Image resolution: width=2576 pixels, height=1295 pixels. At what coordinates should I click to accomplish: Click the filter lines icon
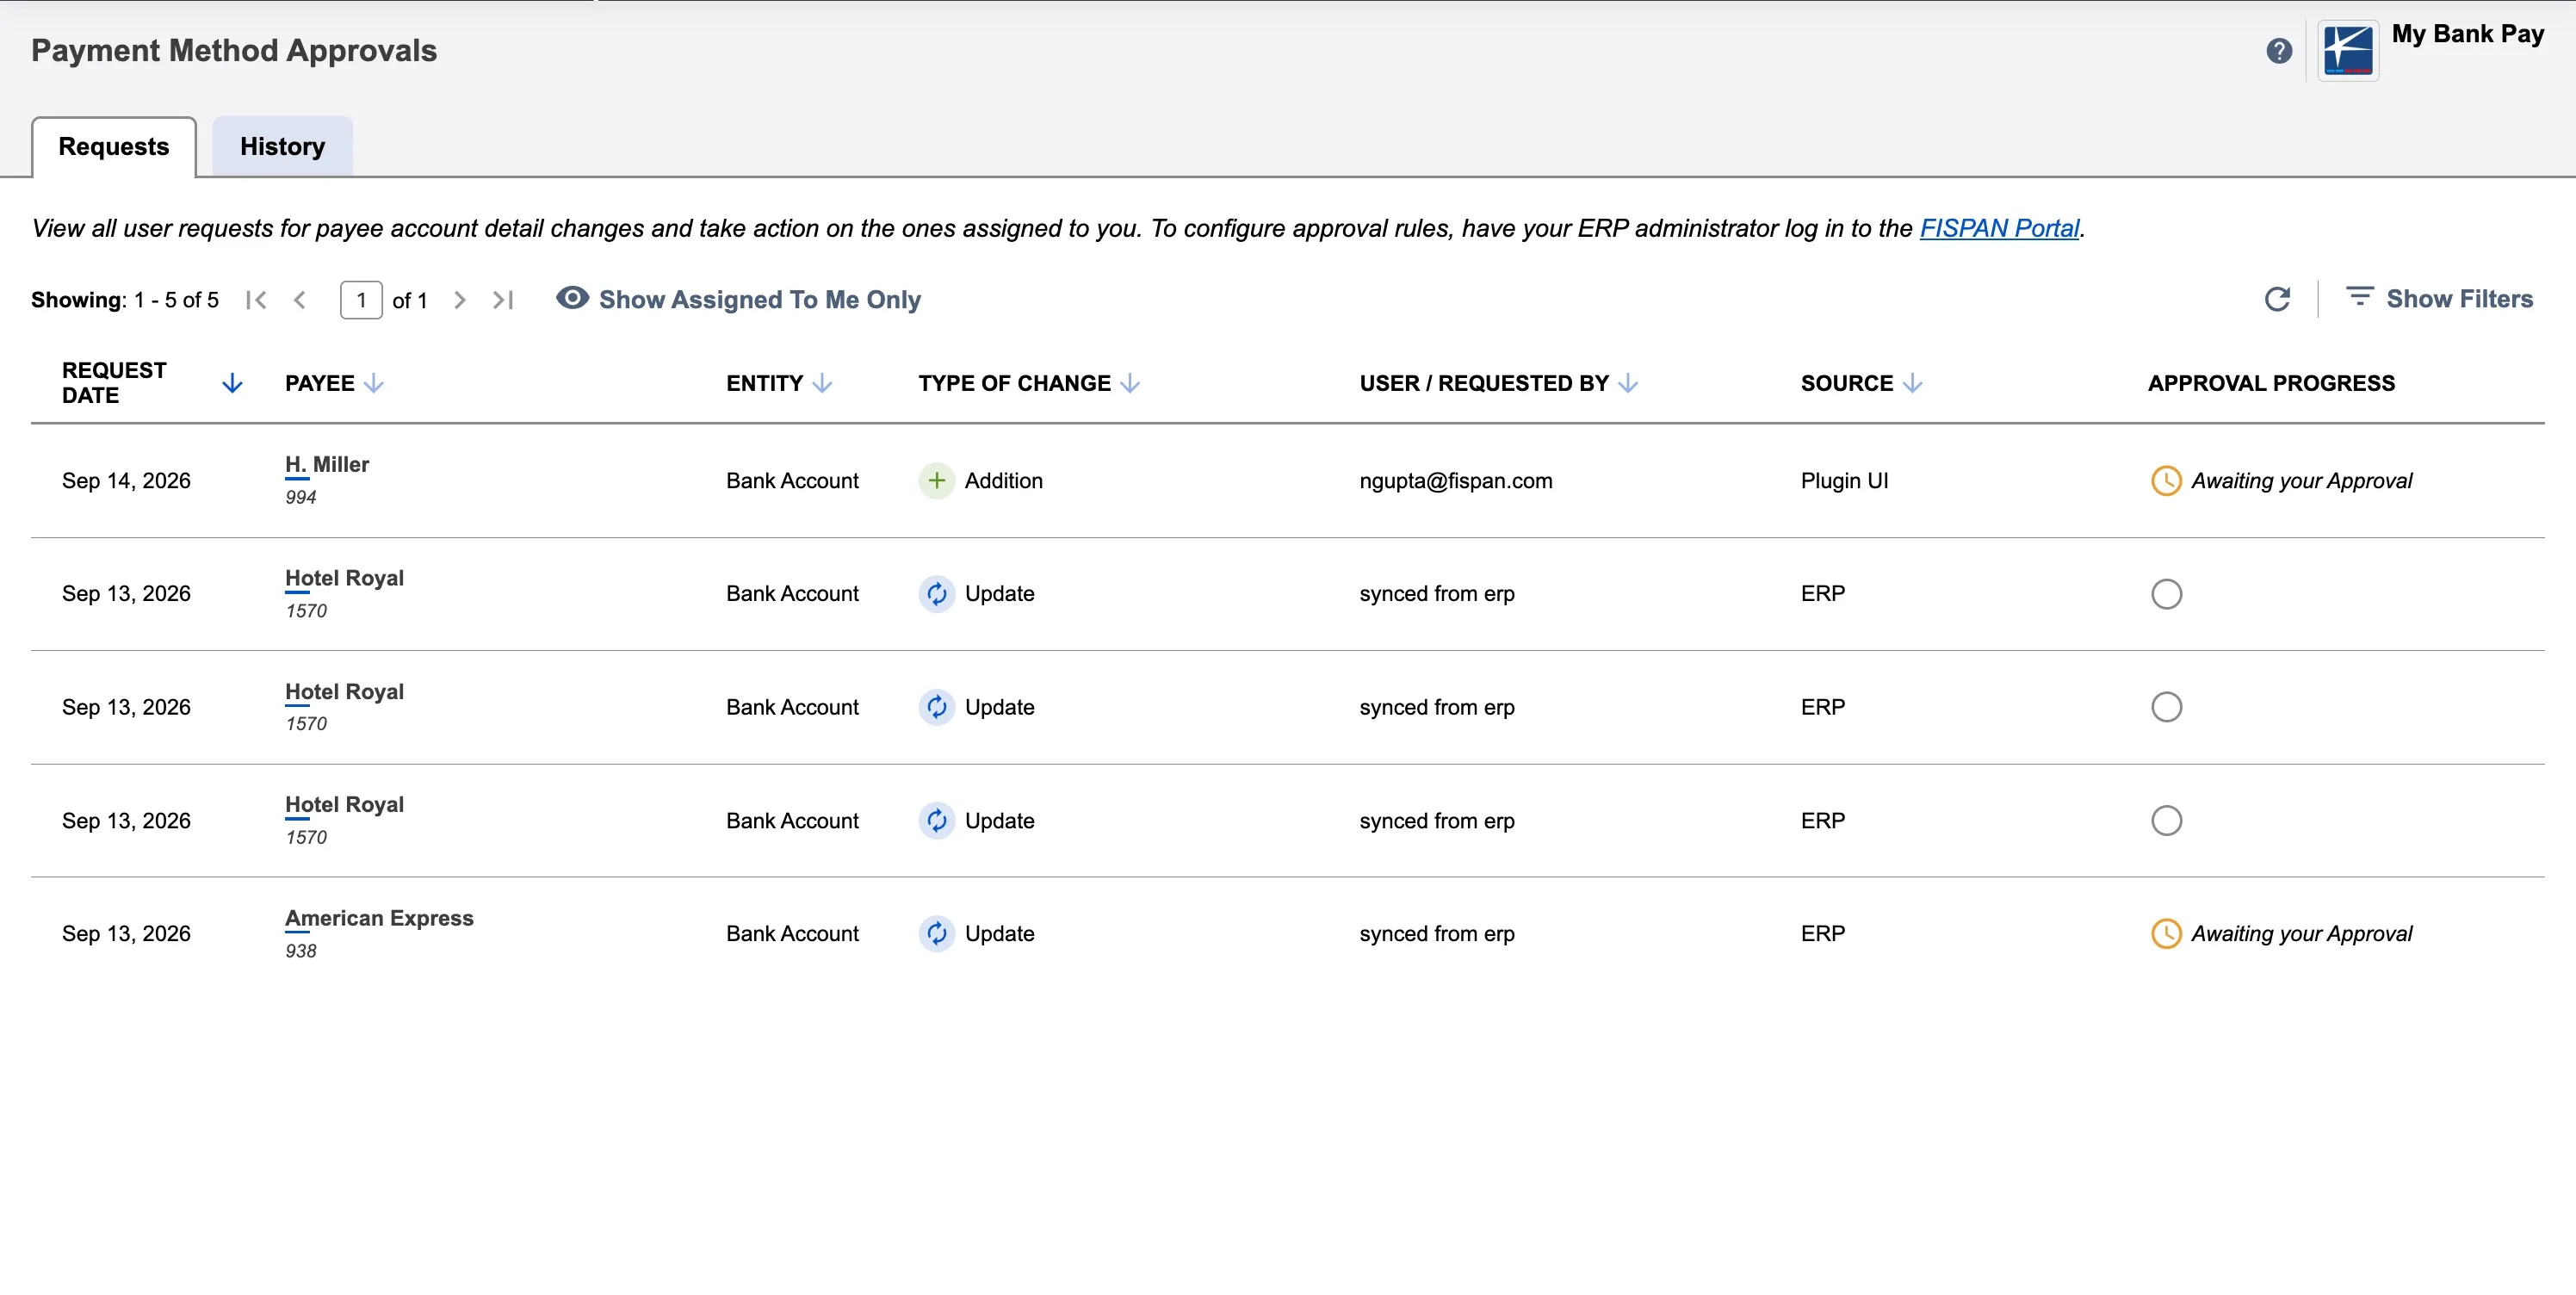2359,297
